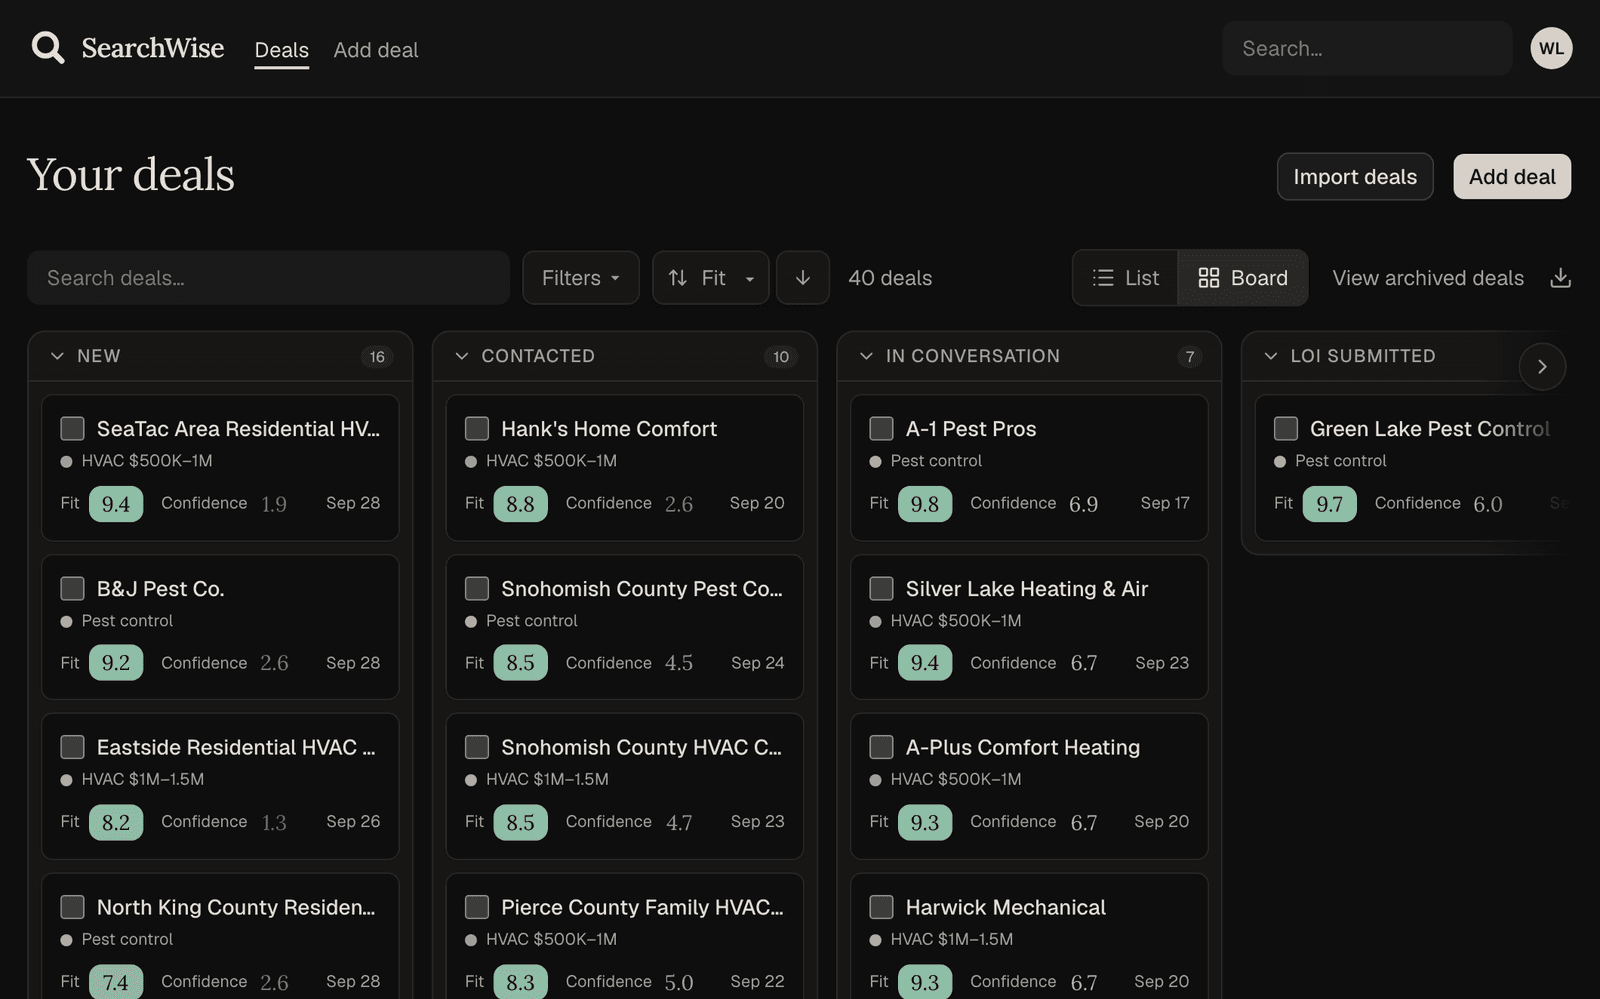This screenshot has width=1600, height=999.
Task: Open the Harwick Mechanical deal
Action: tap(1006, 907)
